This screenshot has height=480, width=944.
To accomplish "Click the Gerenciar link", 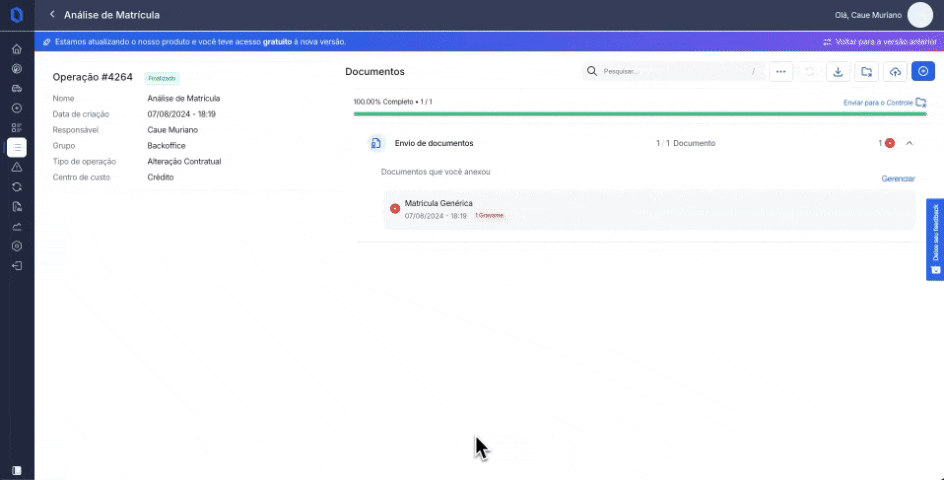I will (x=897, y=178).
